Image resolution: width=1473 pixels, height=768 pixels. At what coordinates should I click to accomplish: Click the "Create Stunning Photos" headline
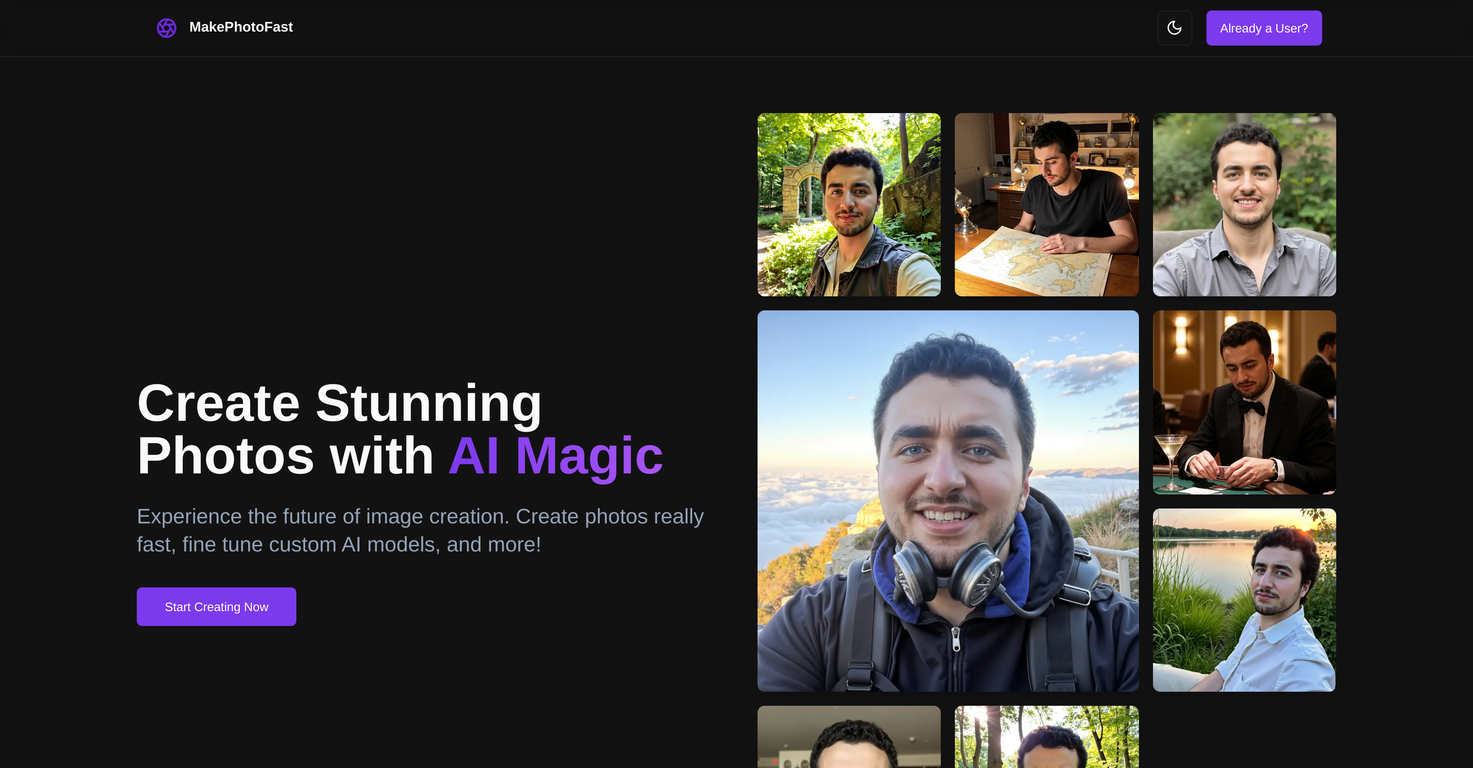pos(339,405)
